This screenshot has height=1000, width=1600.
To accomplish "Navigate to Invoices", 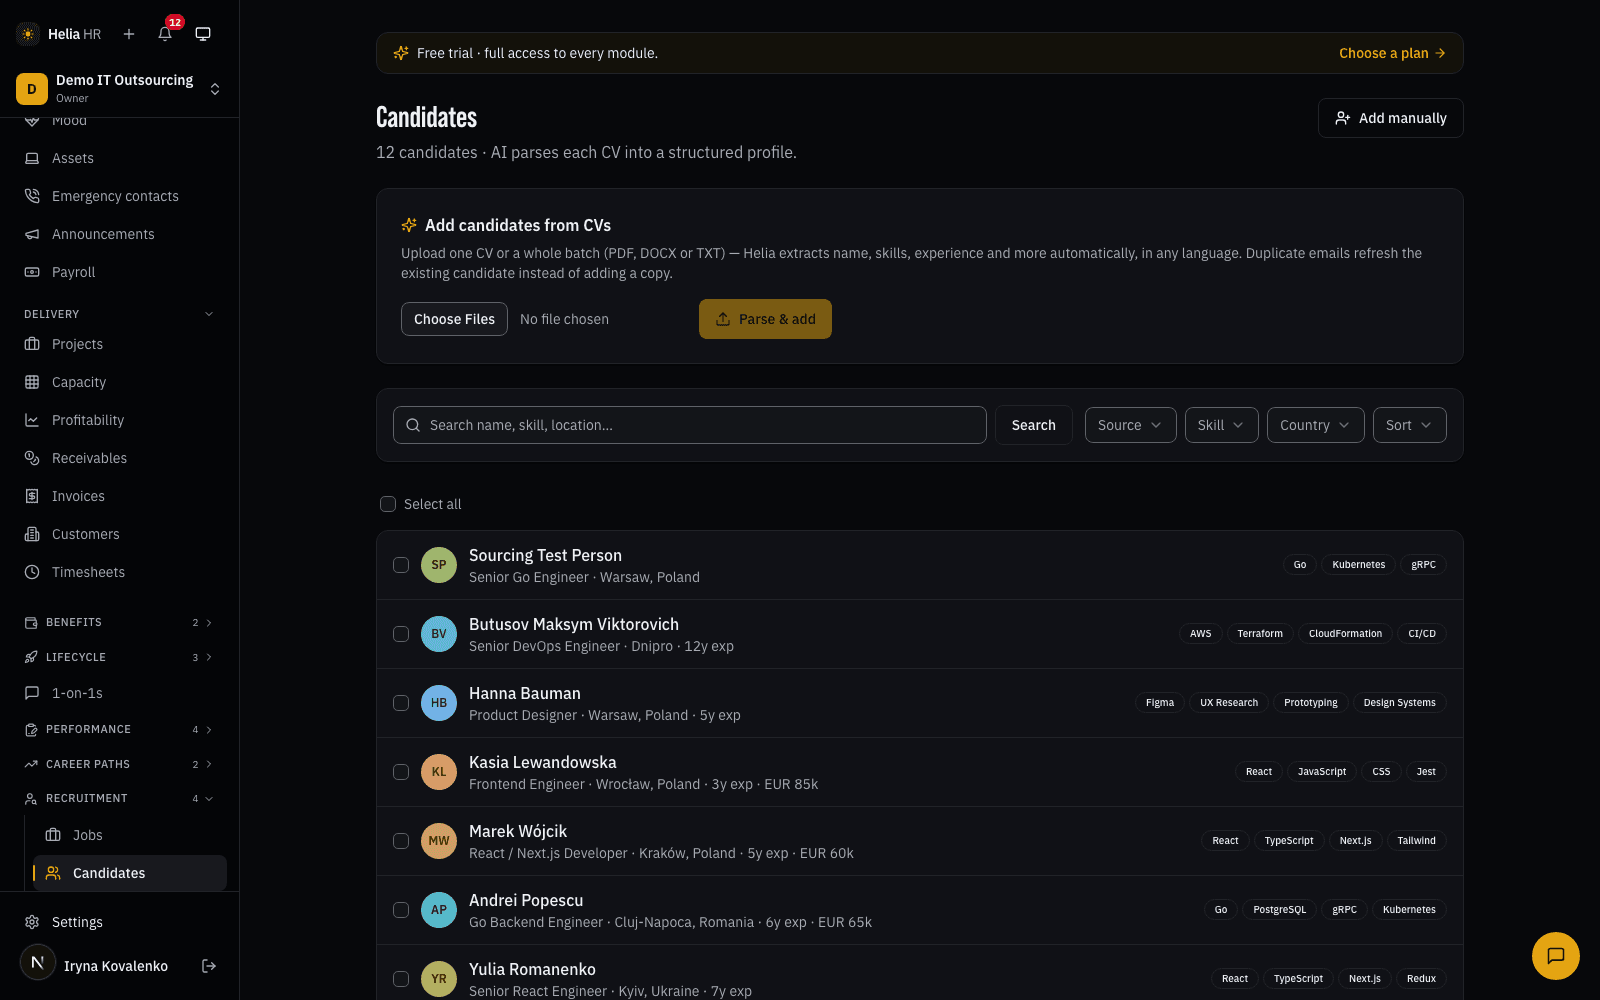I will [119, 496].
